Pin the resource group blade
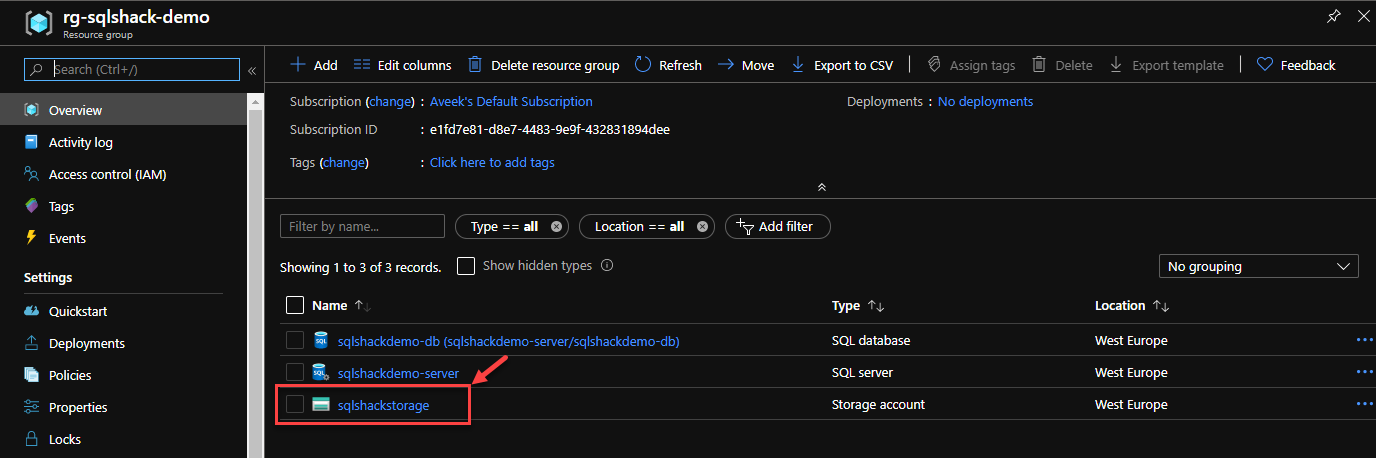1376x458 pixels. coord(1333,16)
